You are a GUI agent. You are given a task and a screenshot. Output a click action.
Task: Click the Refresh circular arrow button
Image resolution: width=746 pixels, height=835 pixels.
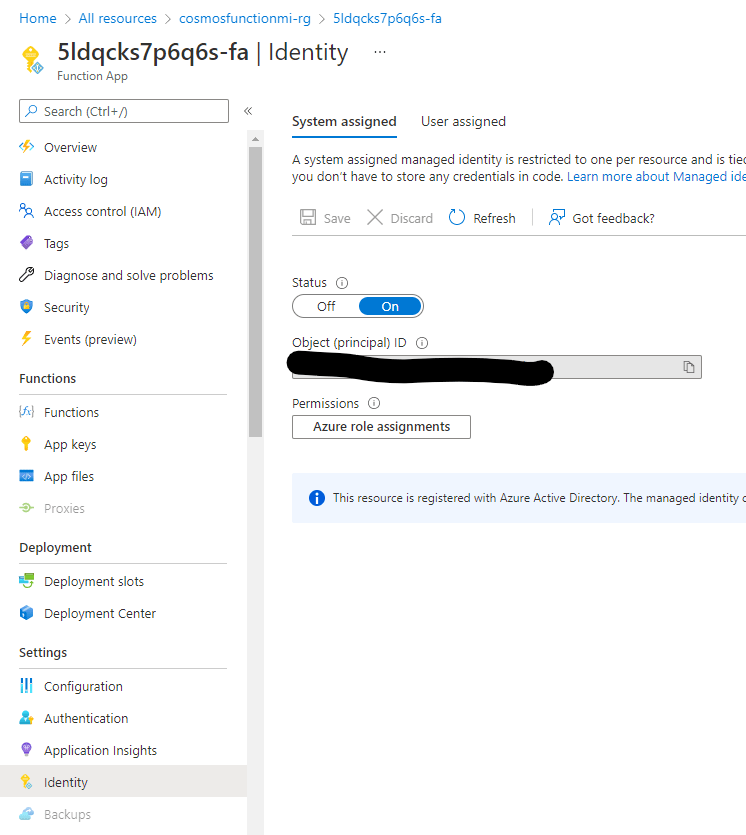(482, 218)
